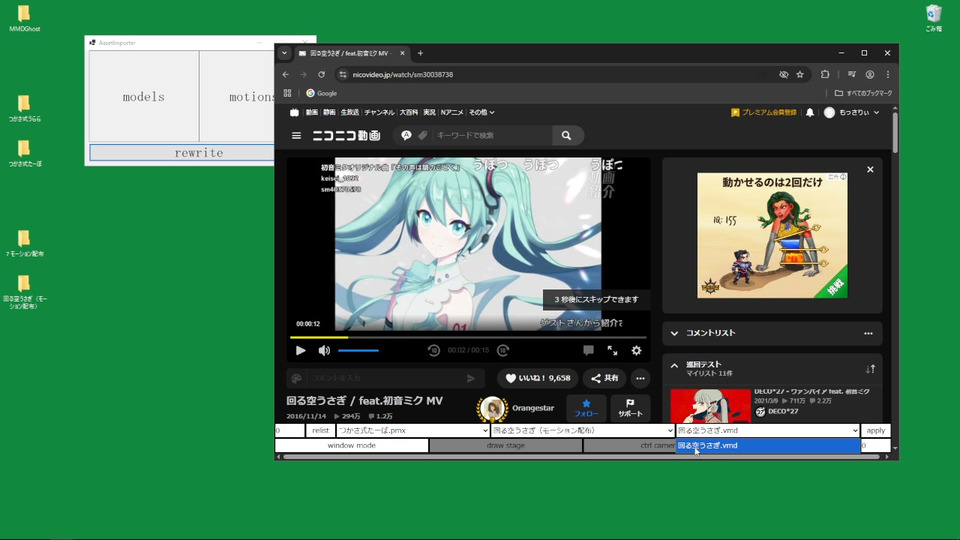Click the magnifier search button
This screenshot has width=960, height=540.
[566, 135]
